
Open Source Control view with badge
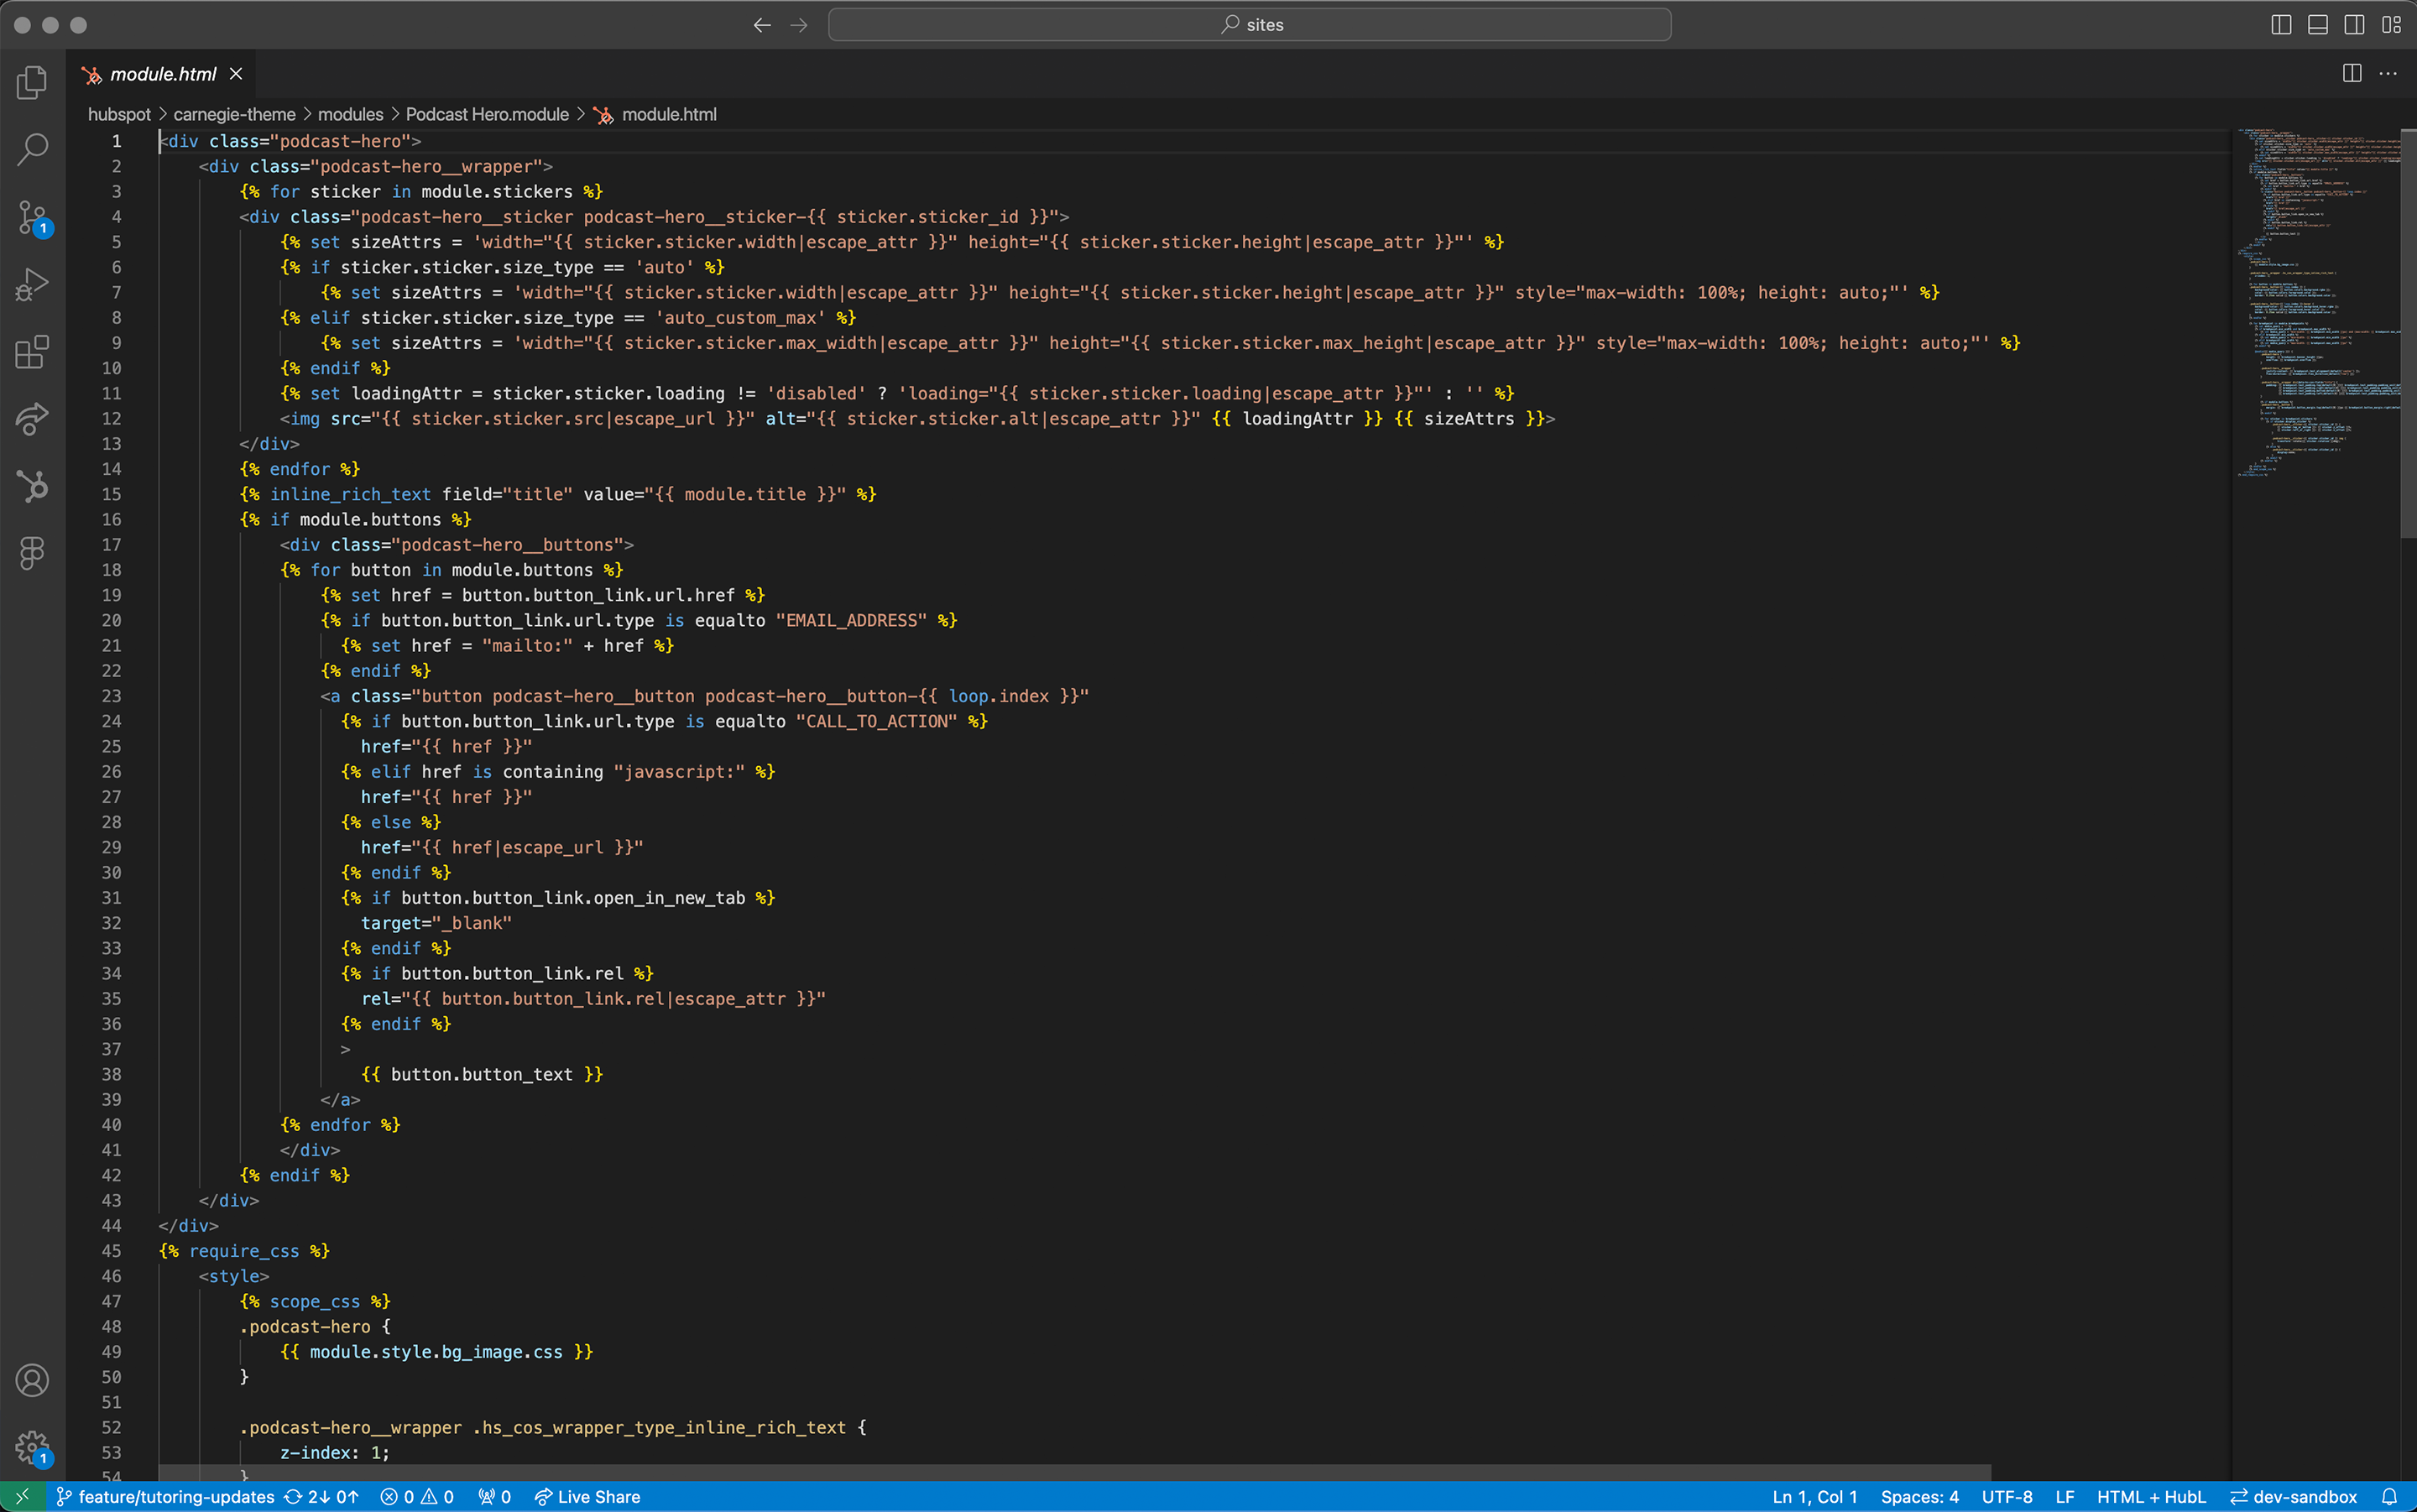click(x=32, y=217)
